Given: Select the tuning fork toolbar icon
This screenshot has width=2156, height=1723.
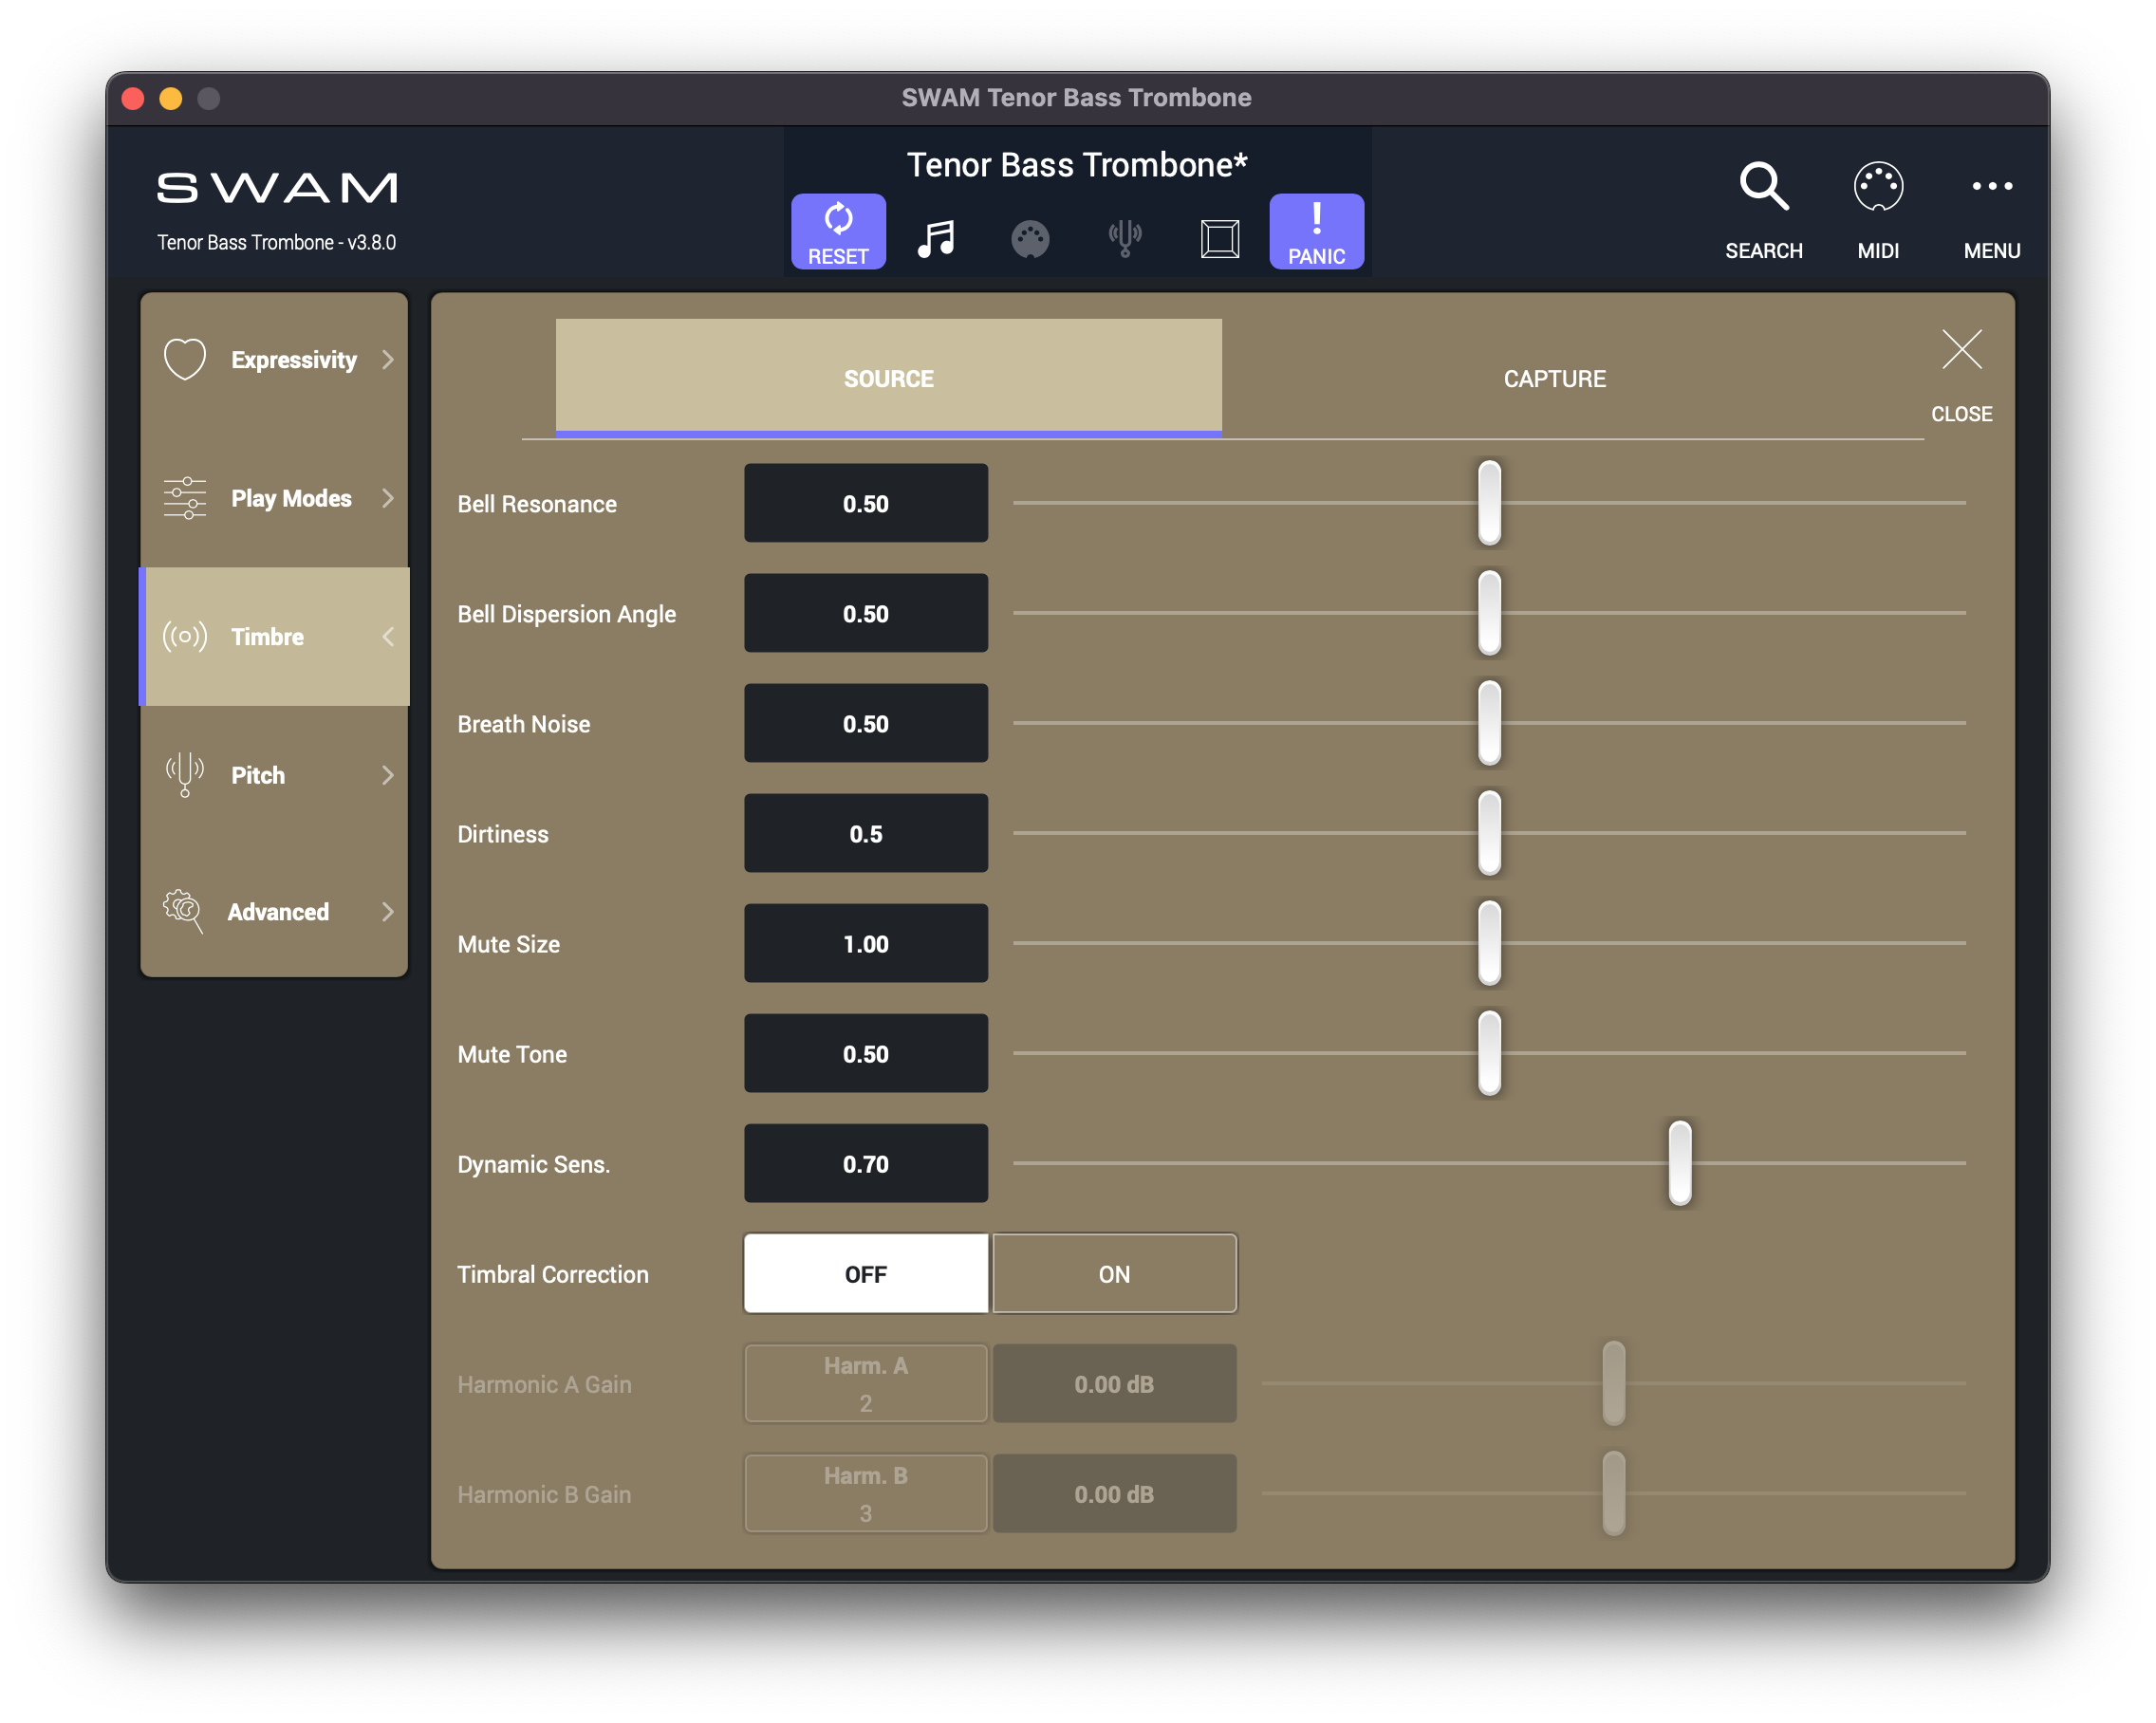Looking at the screenshot, I should pyautogui.click(x=1124, y=238).
